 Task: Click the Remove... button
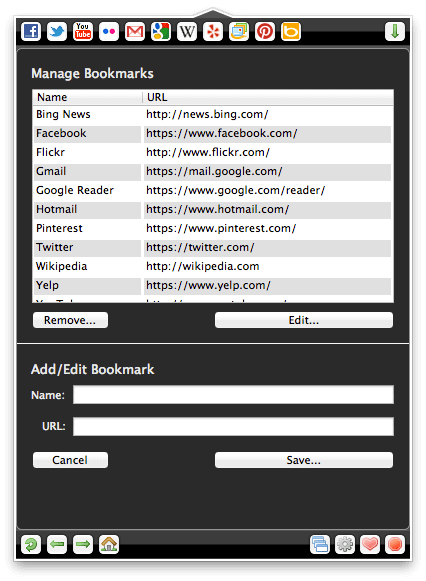tap(70, 320)
